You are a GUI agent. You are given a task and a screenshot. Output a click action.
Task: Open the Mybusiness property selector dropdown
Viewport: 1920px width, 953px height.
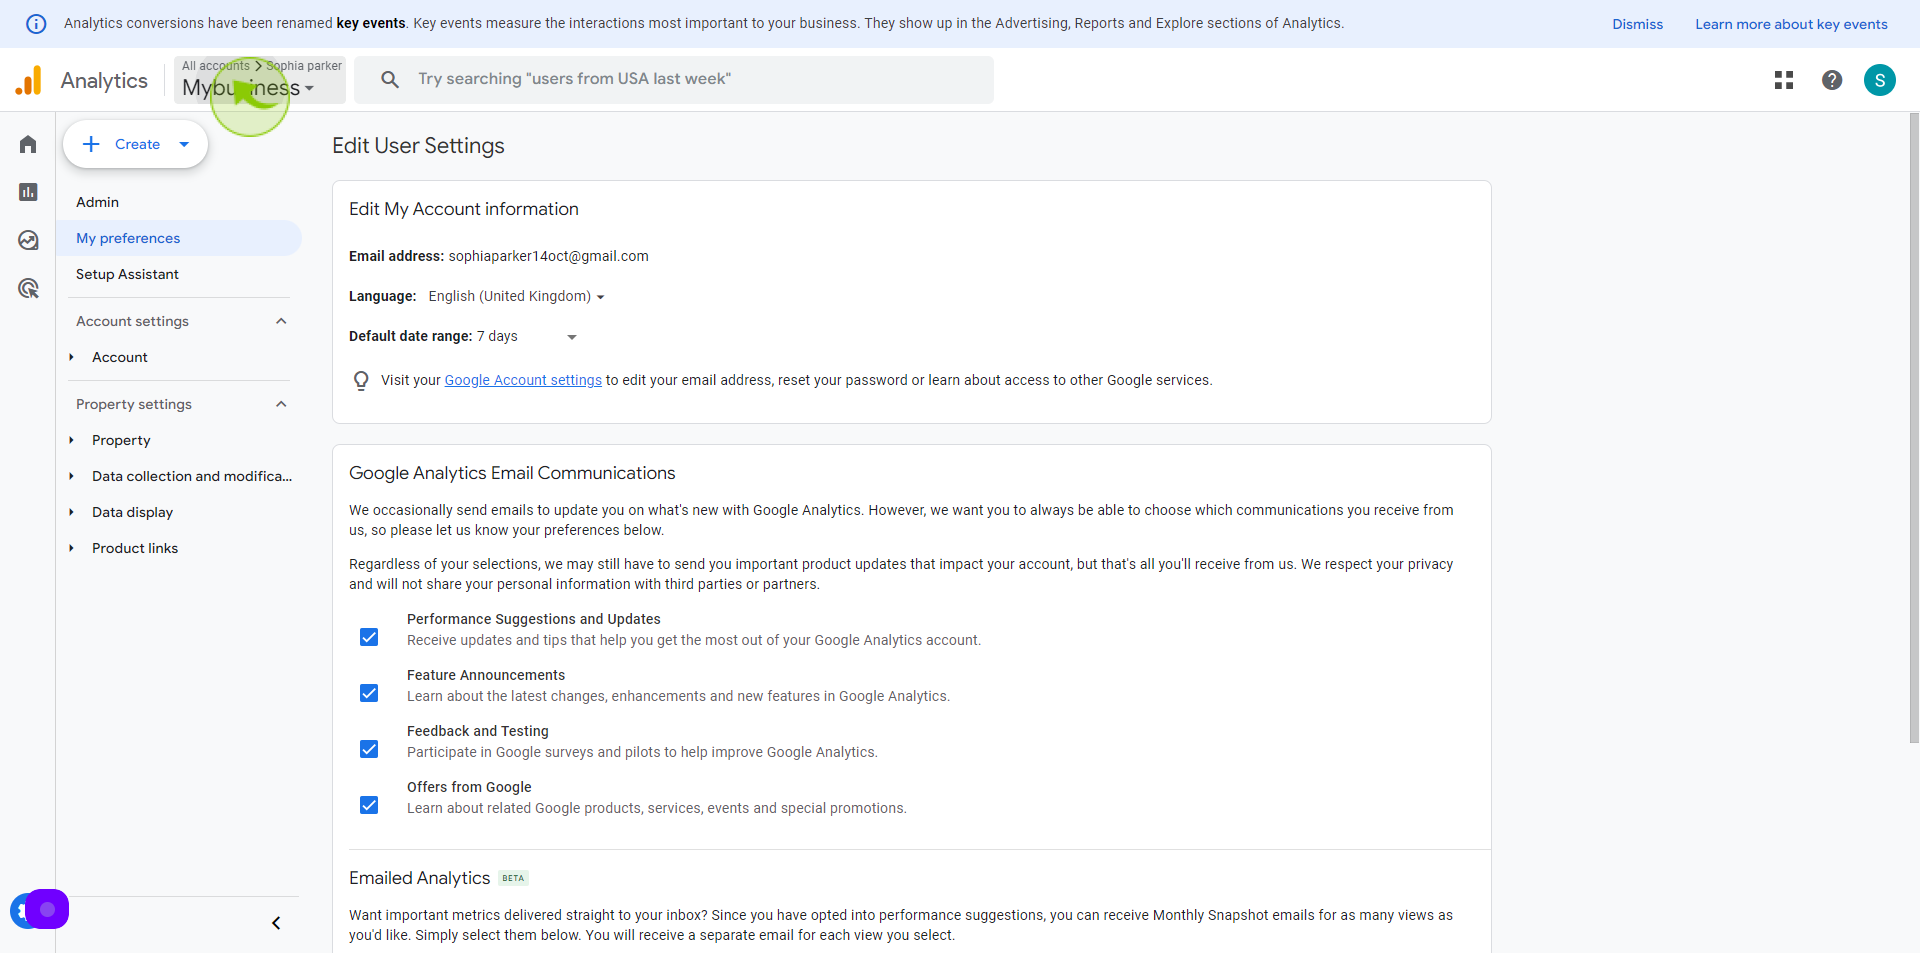click(248, 88)
